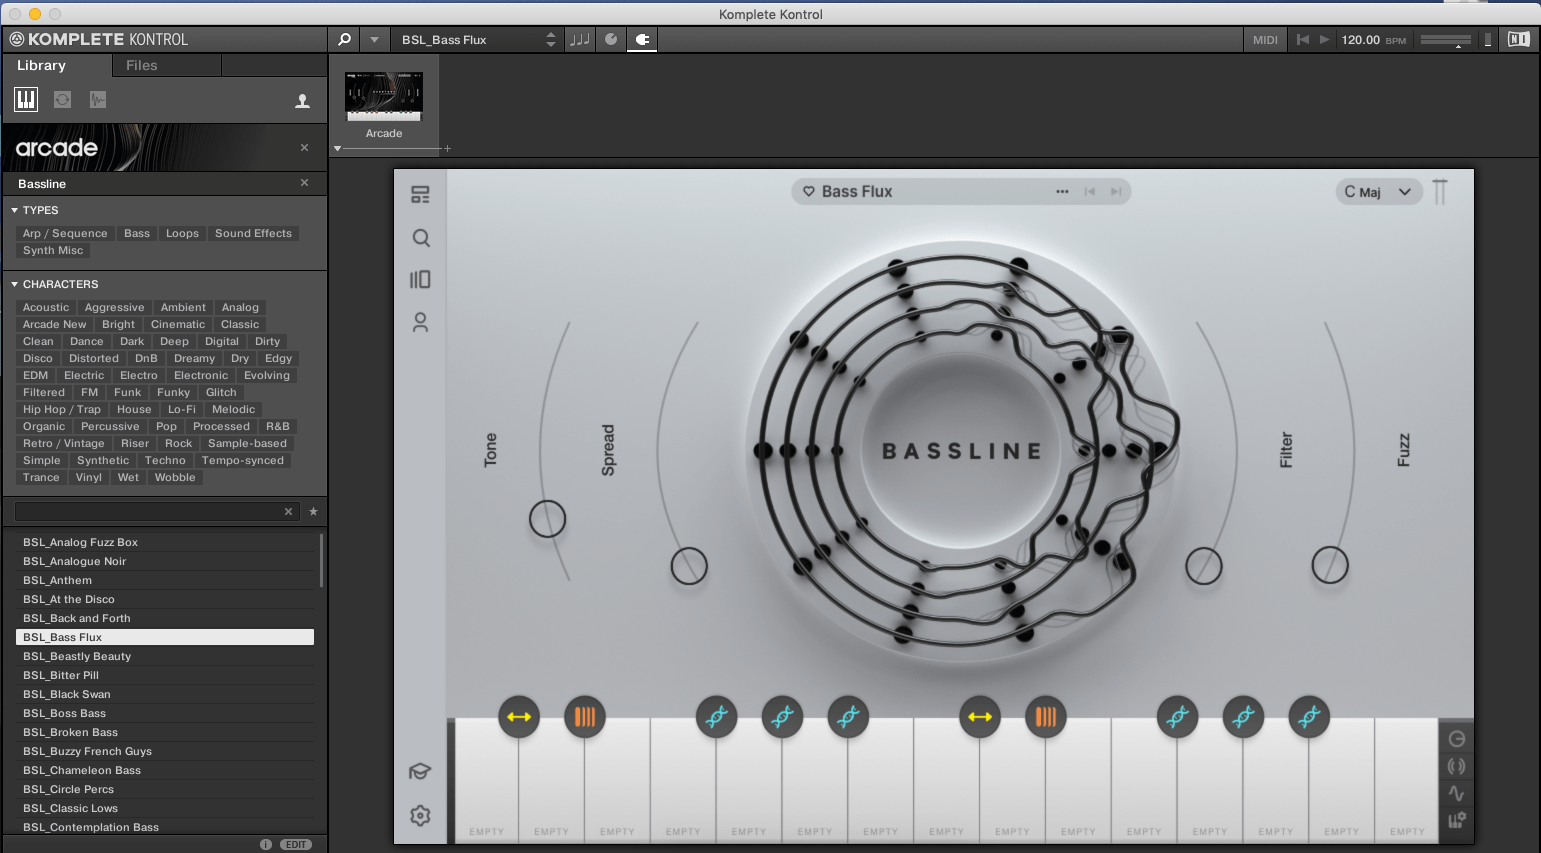Open Arcade's browse lines sidebar icon
The image size is (1541, 853).
click(420, 194)
